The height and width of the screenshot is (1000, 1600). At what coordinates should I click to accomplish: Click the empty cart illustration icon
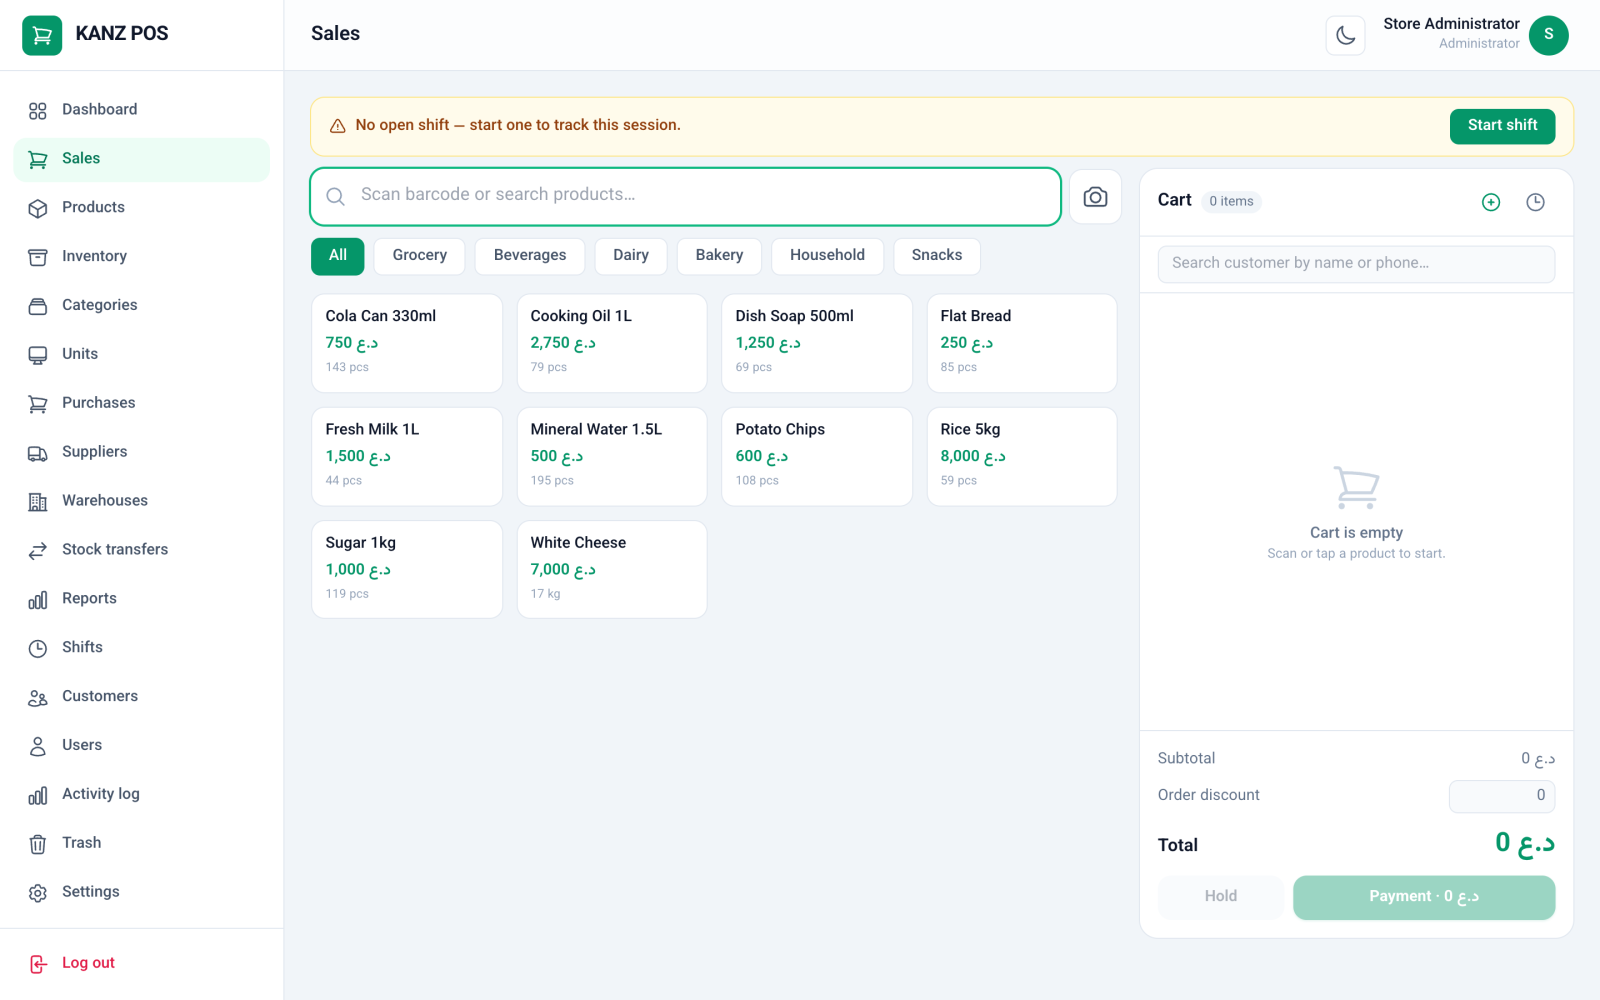[1356, 487]
